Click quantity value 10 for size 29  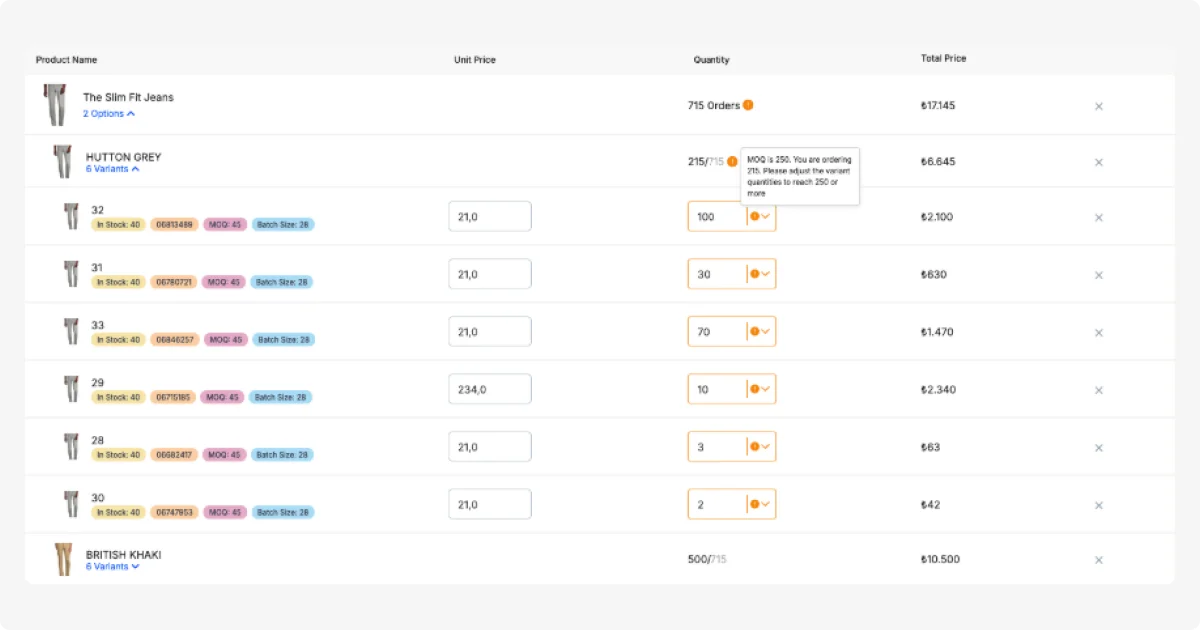pyautogui.click(x=703, y=389)
